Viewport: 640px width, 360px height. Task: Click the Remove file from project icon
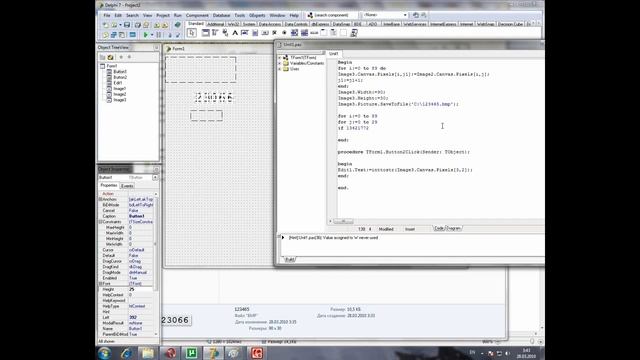pyautogui.click(x=165, y=25)
